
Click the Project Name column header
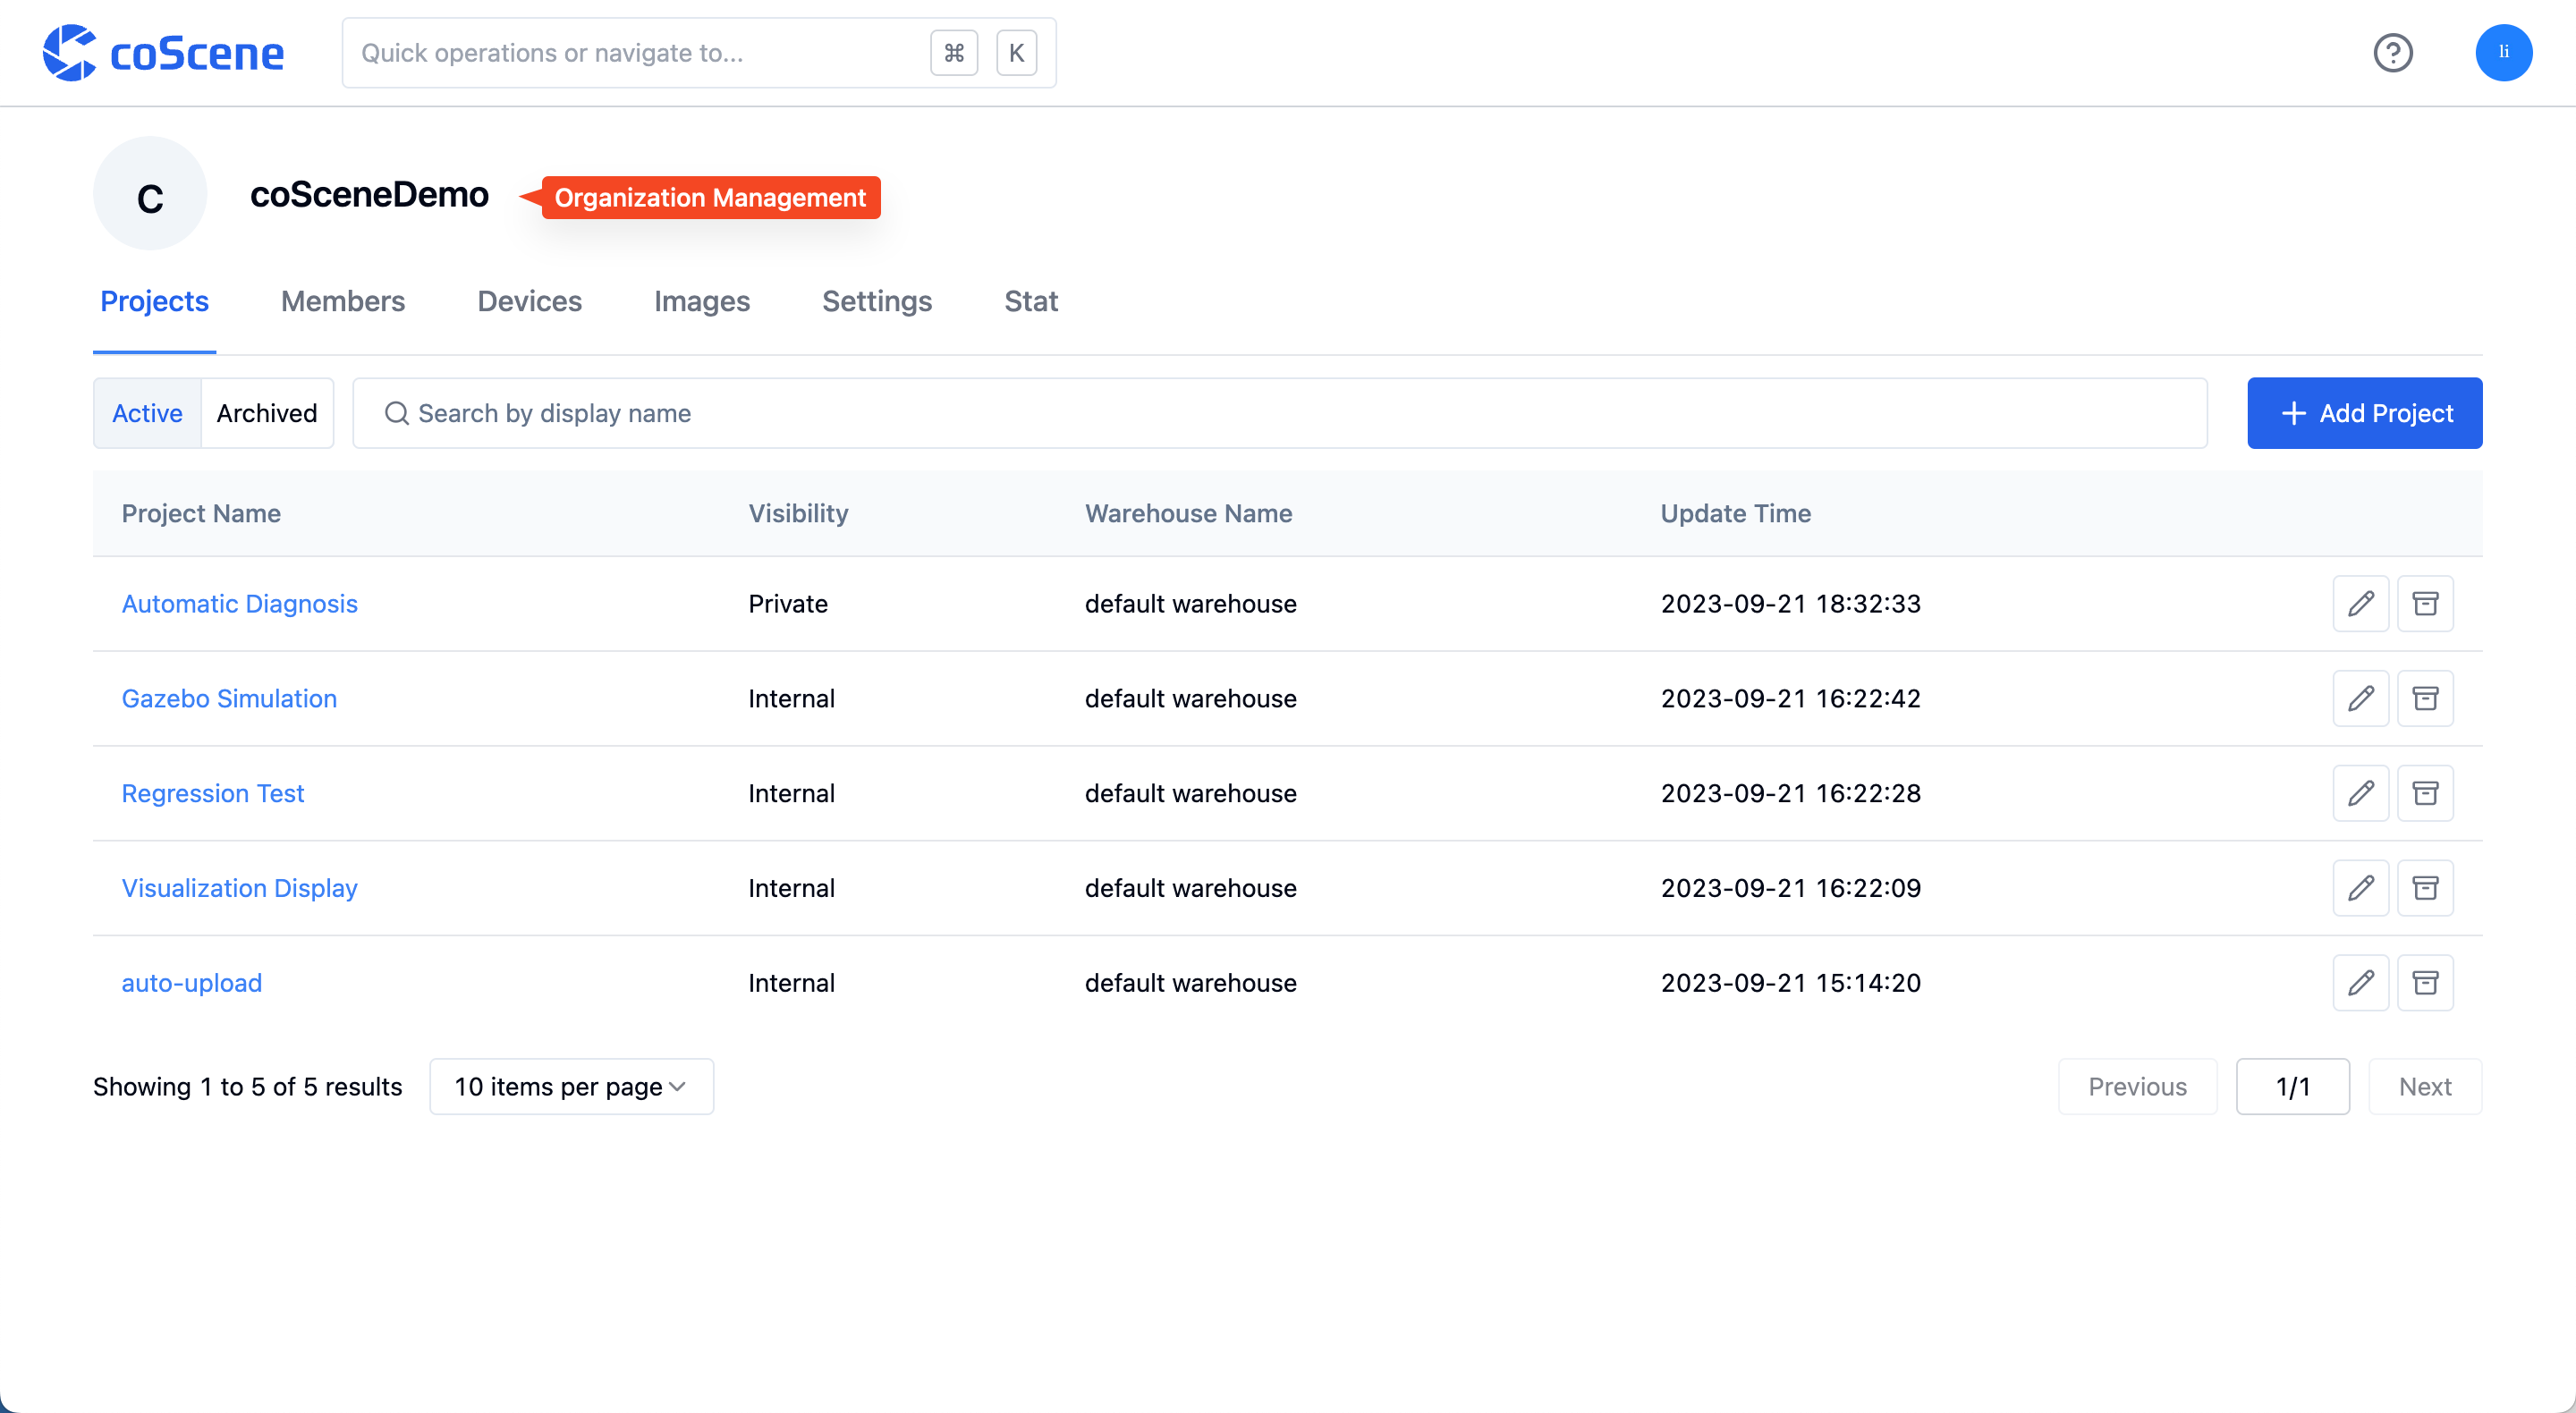pos(201,513)
